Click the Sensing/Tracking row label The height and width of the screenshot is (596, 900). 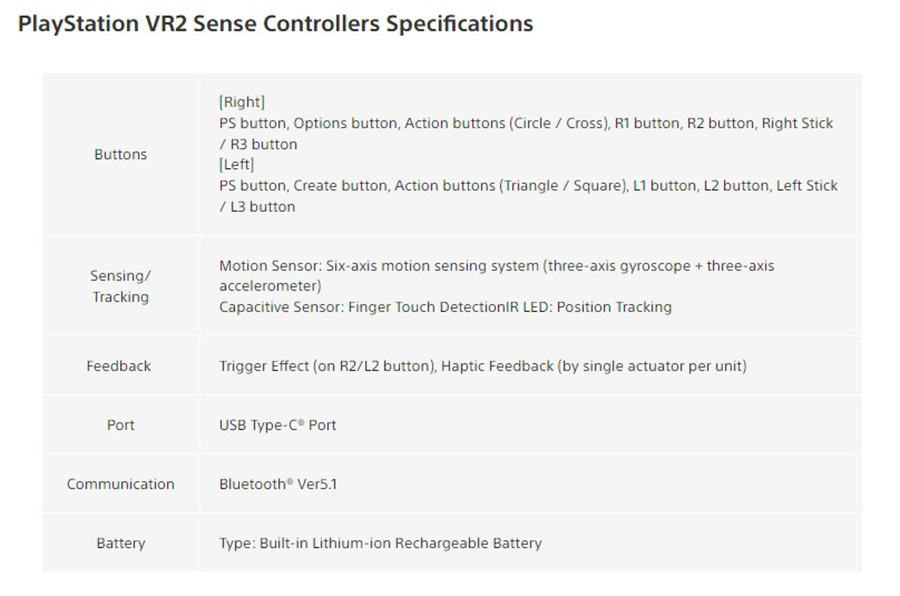(120, 286)
